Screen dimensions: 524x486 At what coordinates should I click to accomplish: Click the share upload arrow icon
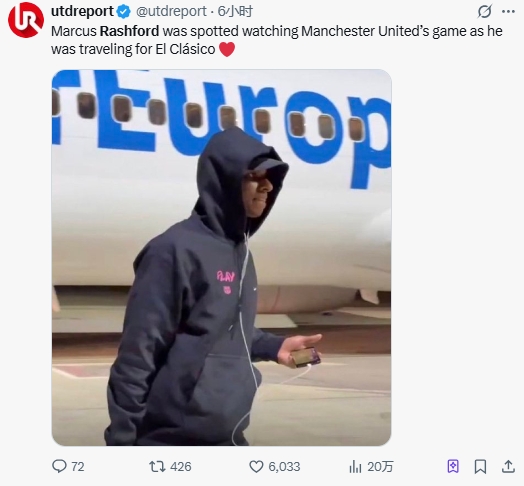(x=508, y=467)
